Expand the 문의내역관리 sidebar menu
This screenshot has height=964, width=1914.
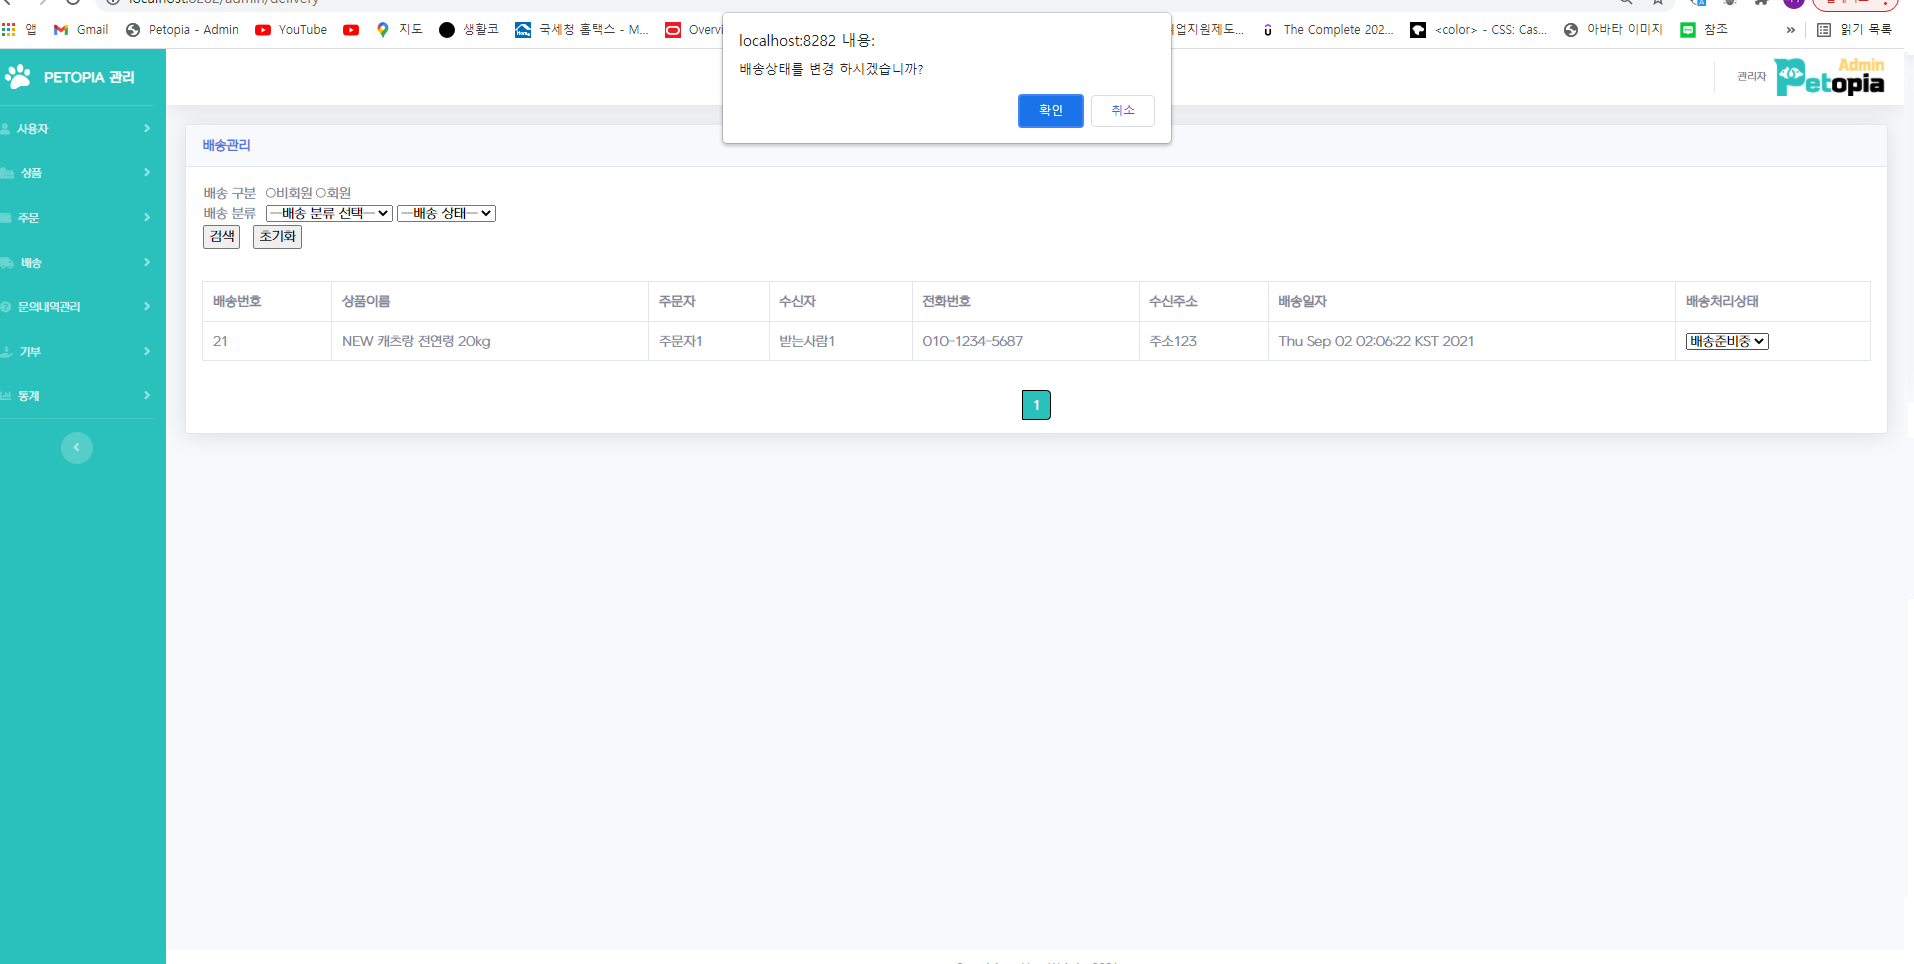[x=77, y=307]
